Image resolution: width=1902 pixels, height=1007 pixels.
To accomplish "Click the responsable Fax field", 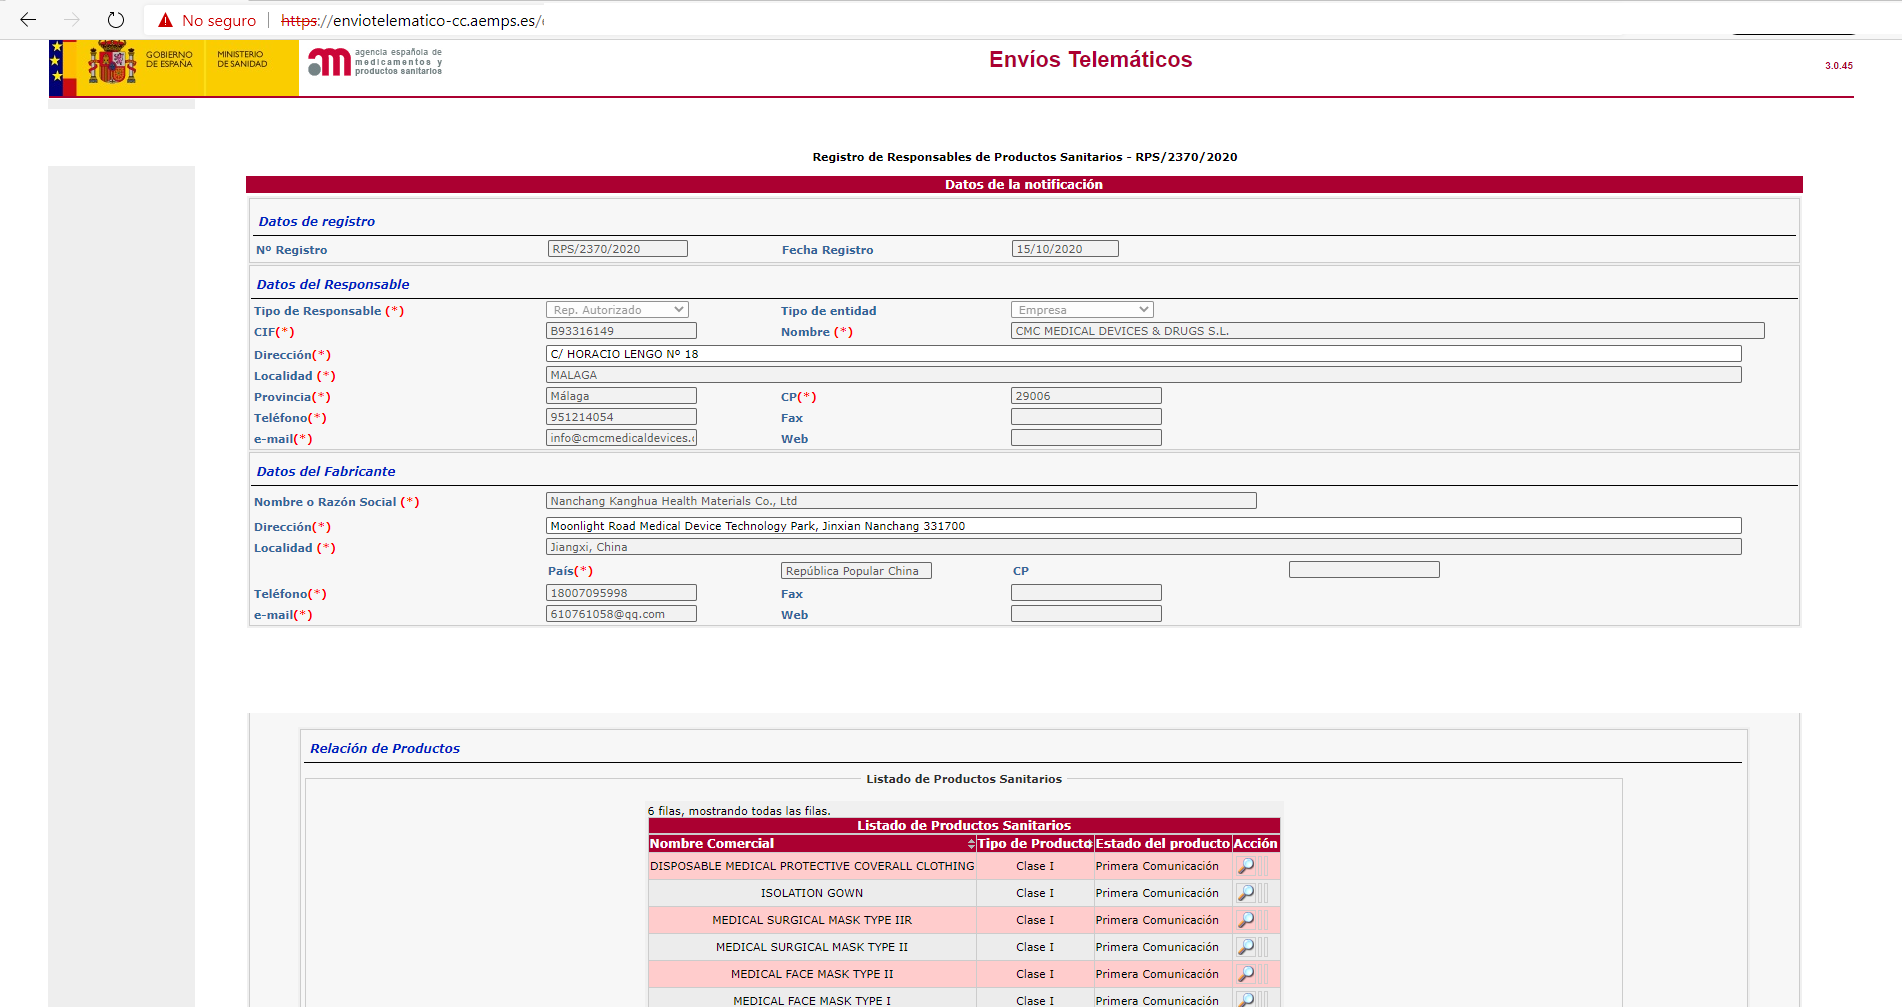I will point(1086,417).
